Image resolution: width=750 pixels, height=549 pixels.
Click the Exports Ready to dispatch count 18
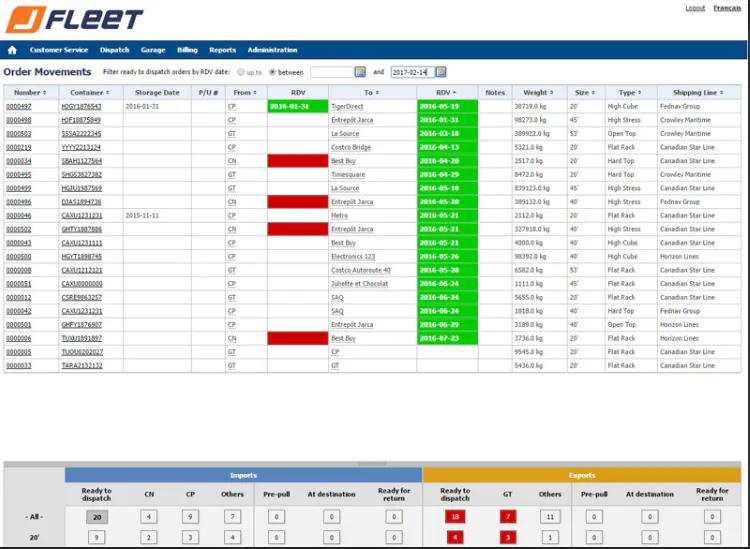455,516
